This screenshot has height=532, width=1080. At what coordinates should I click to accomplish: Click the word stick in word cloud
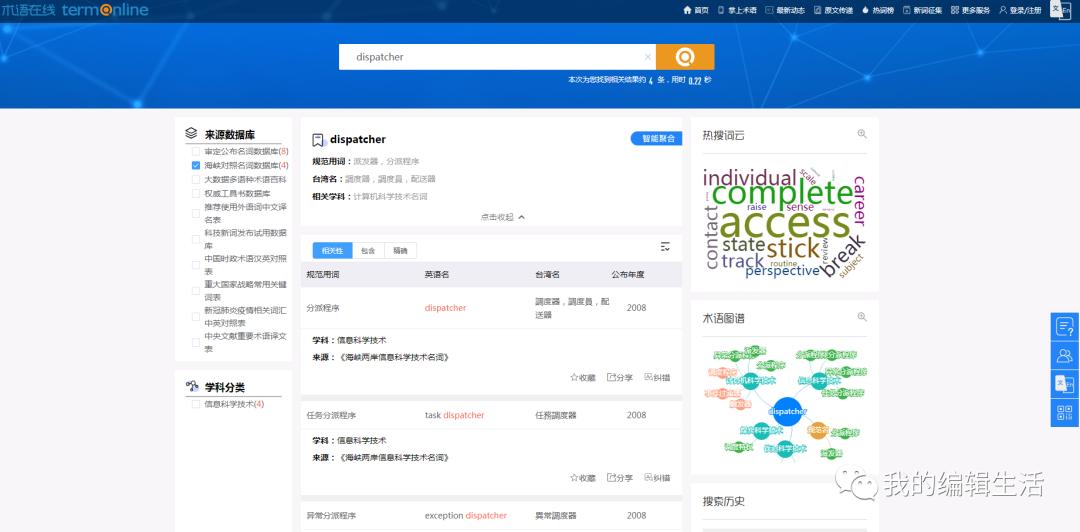[x=793, y=247]
